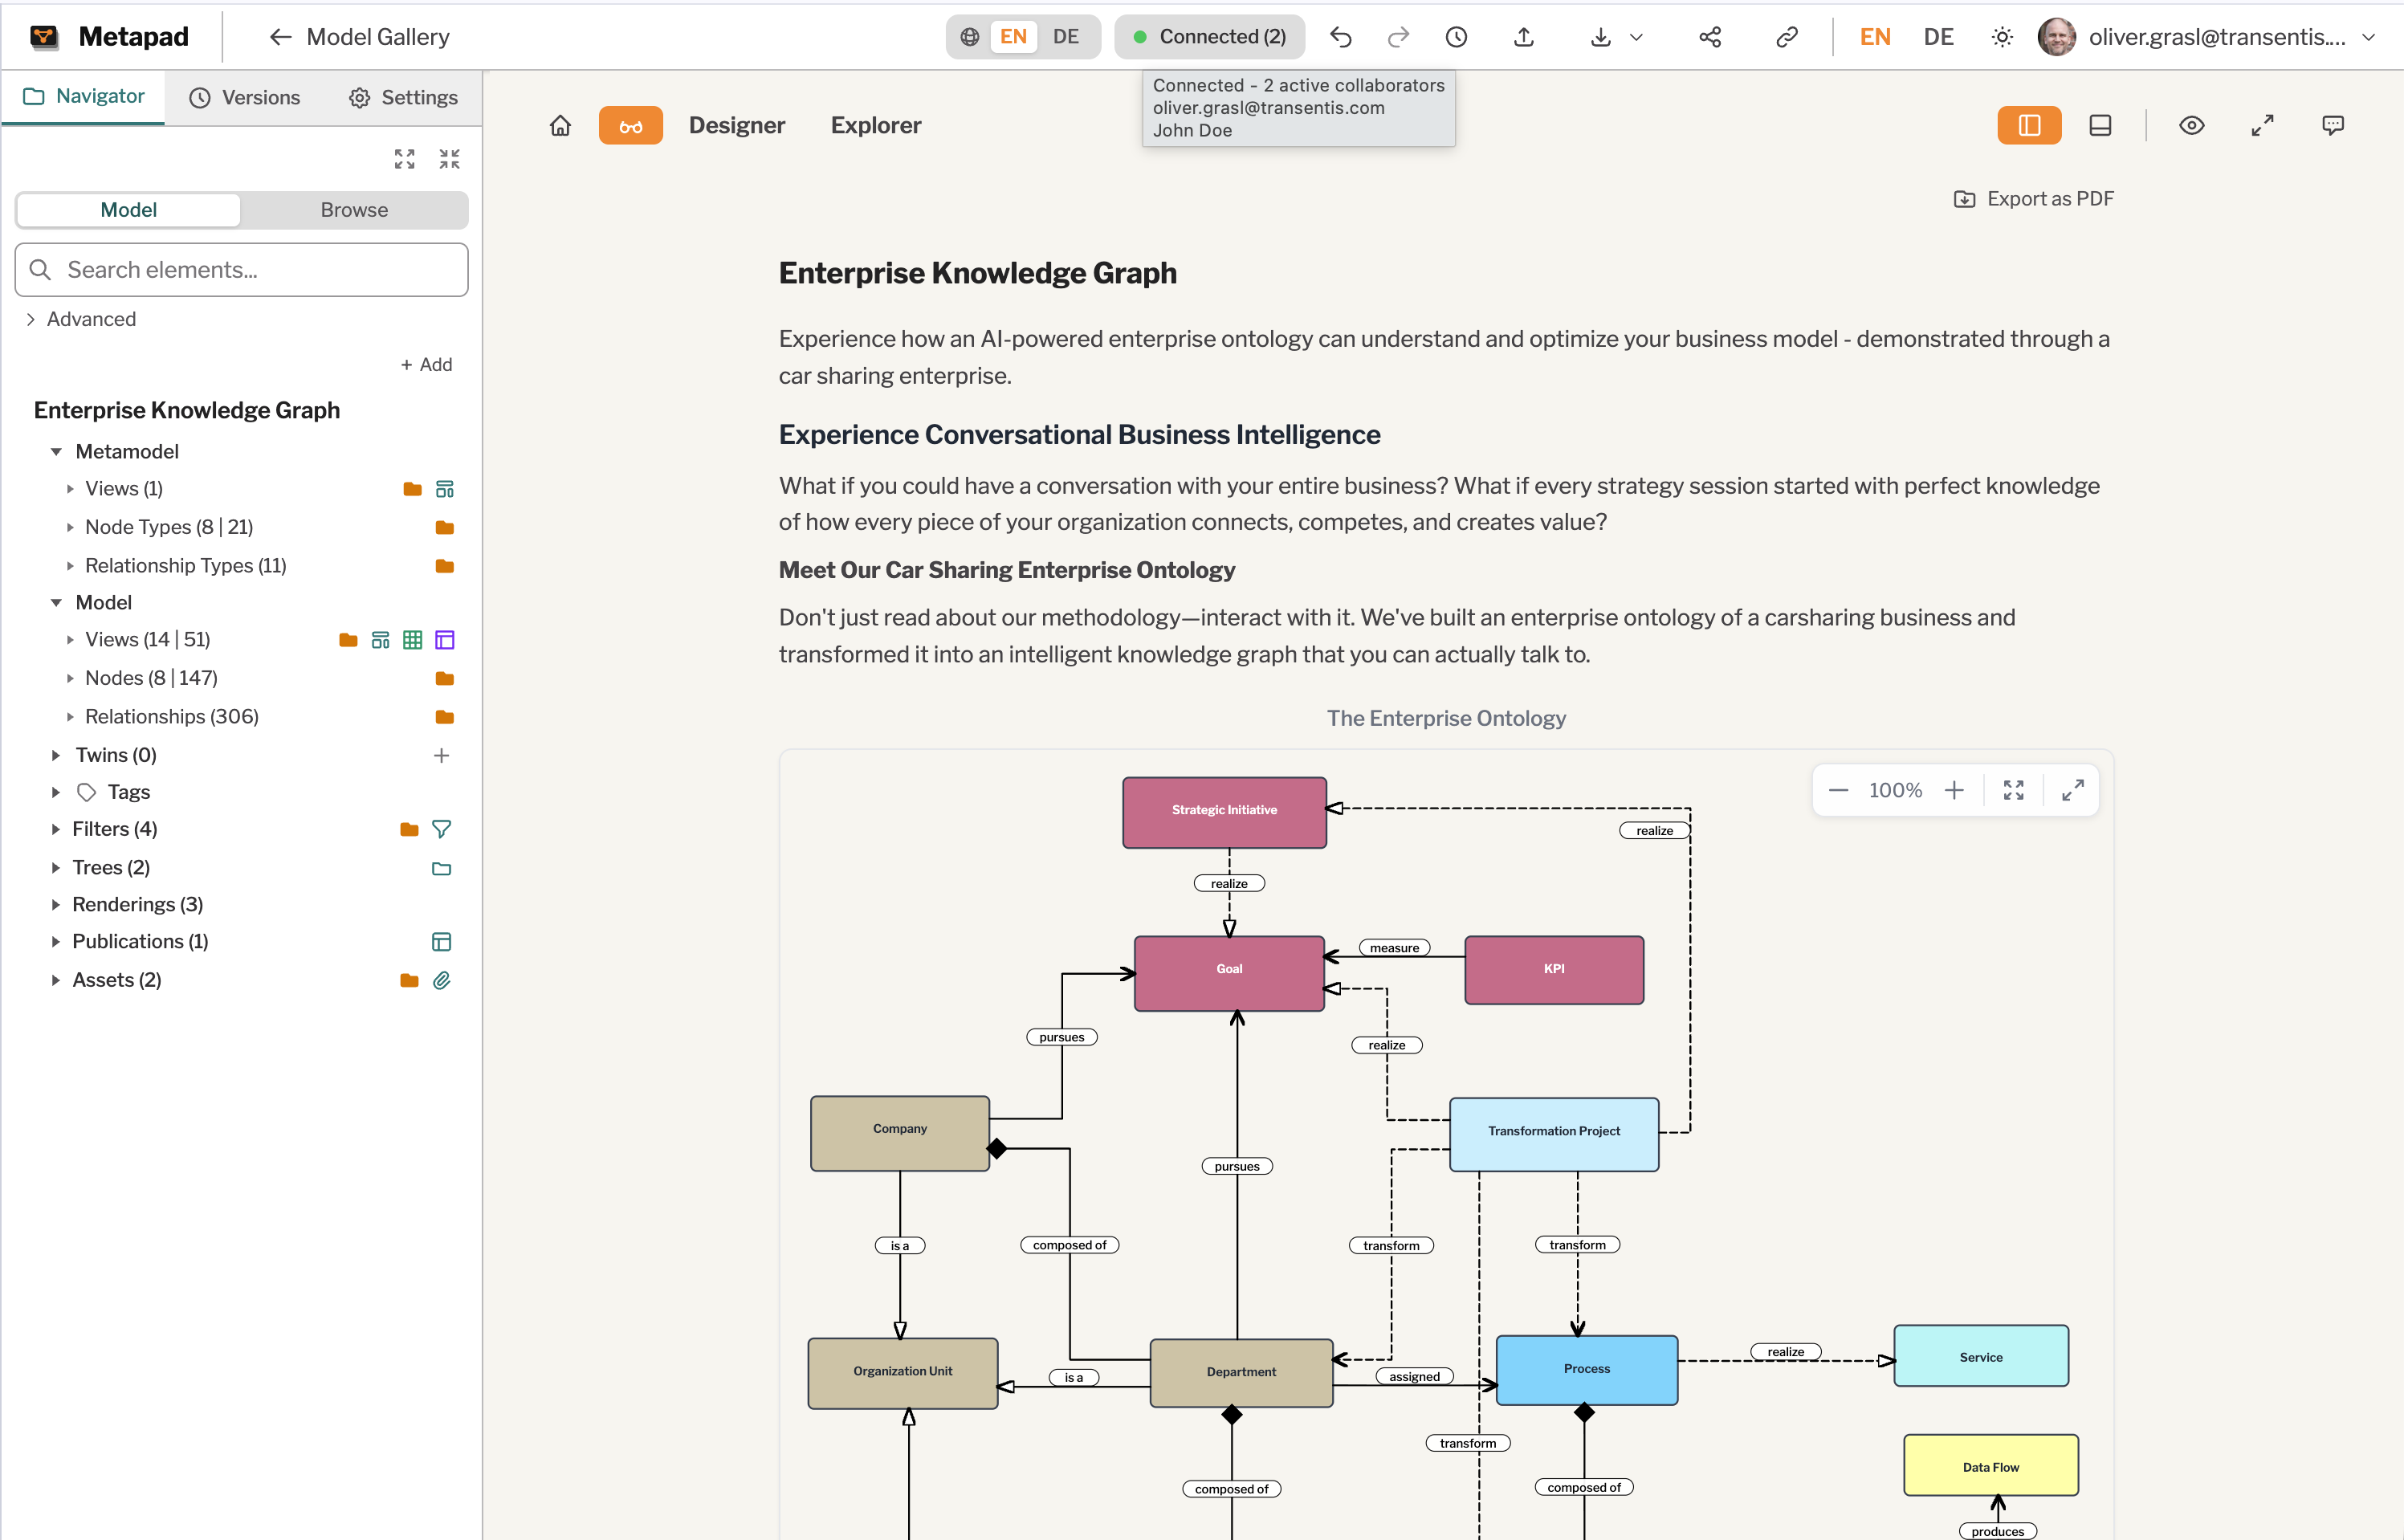The height and width of the screenshot is (1540, 2404).
Task: Go back to Model Gallery
Action: click(x=359, y=37)
